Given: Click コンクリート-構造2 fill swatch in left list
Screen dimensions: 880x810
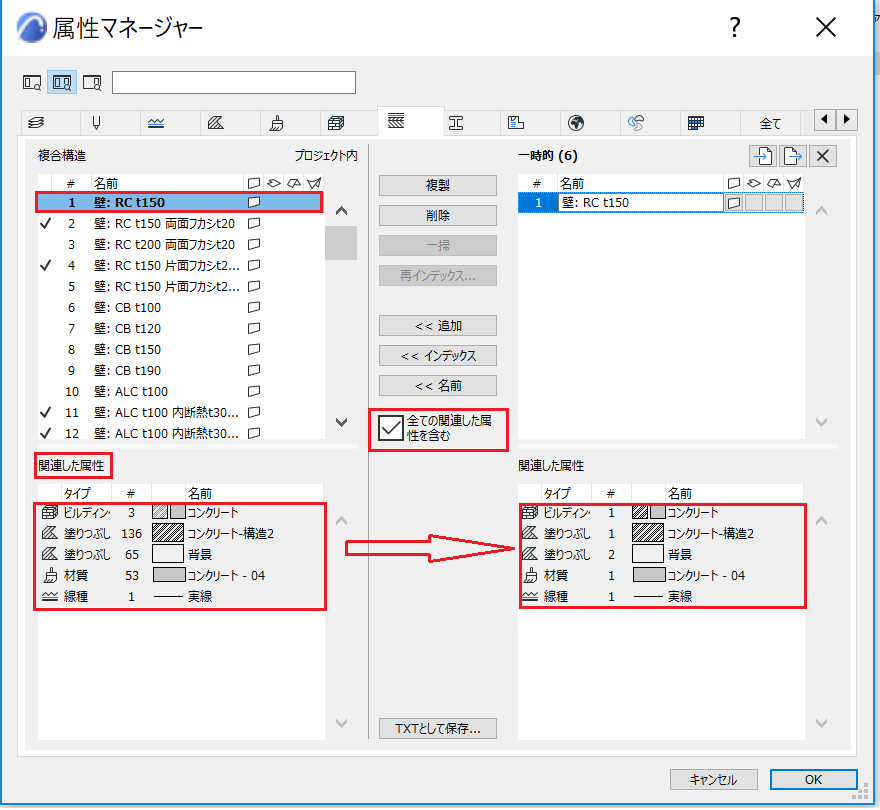Looking at the screenshot, I should pyautogui.click(x=168, y=533).
